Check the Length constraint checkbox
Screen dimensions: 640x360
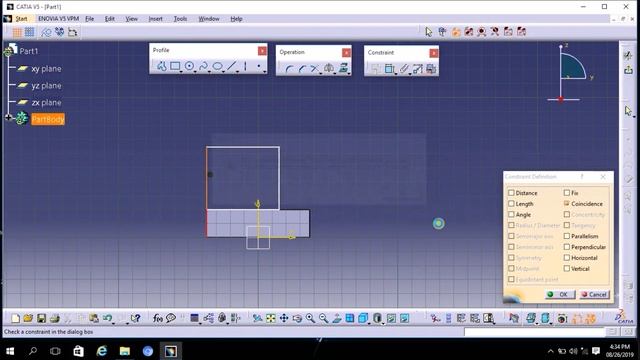pos(511,203)
